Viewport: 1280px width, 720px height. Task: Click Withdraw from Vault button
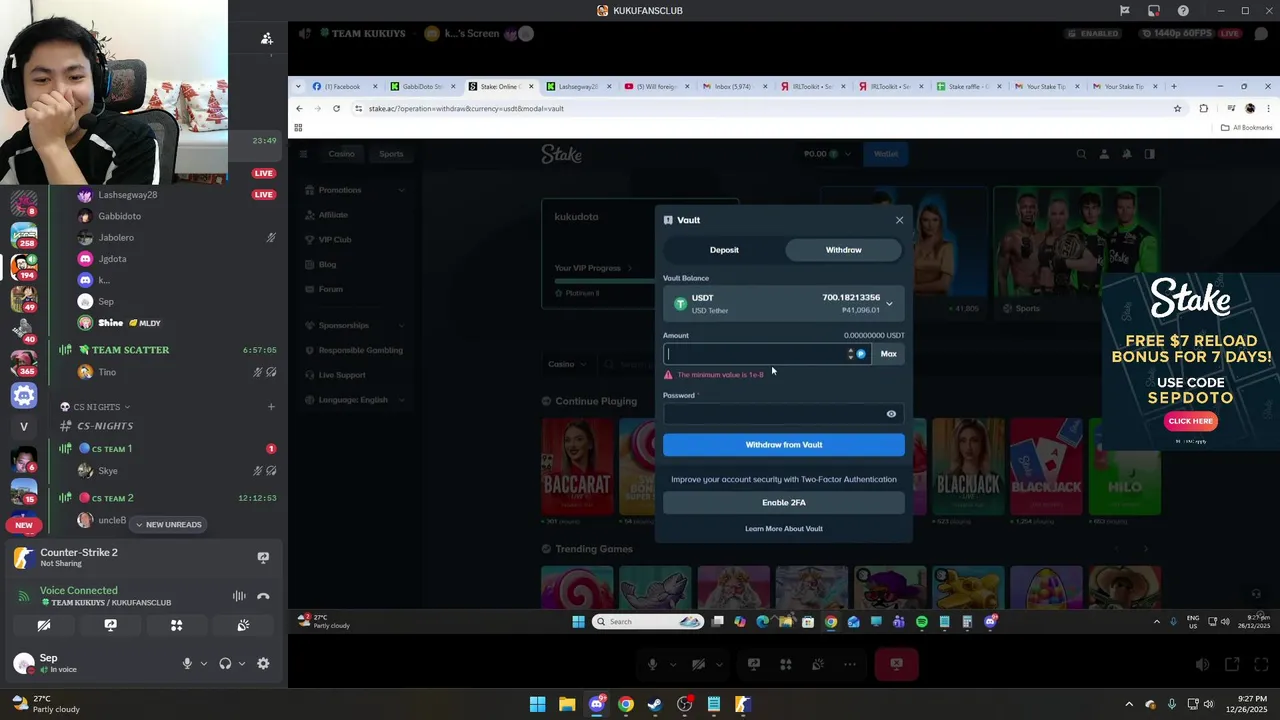(x=784, y=445)
